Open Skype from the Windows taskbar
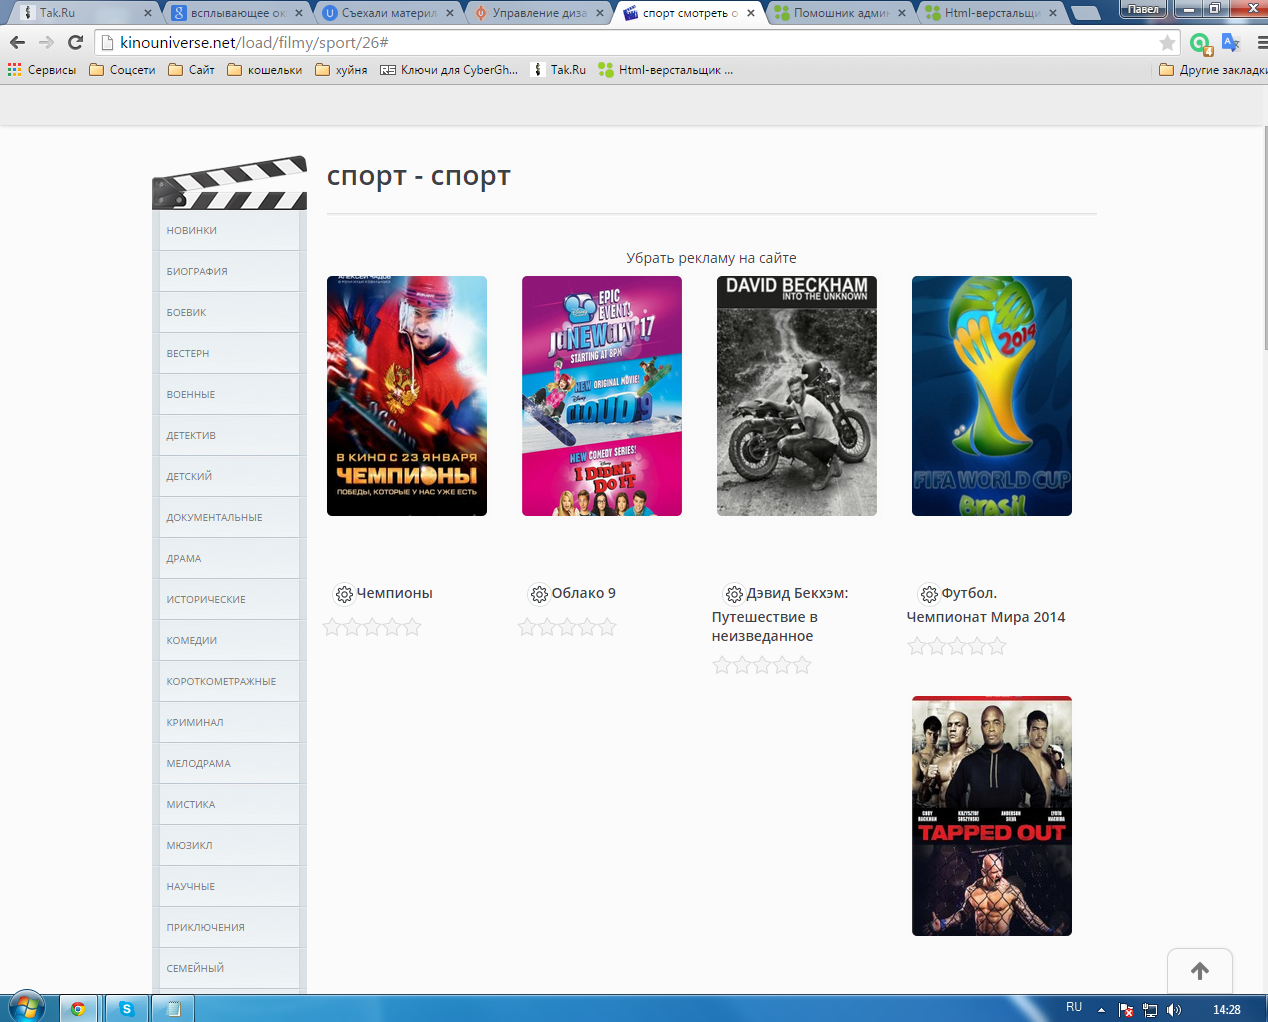 [x=127, y=1008]
